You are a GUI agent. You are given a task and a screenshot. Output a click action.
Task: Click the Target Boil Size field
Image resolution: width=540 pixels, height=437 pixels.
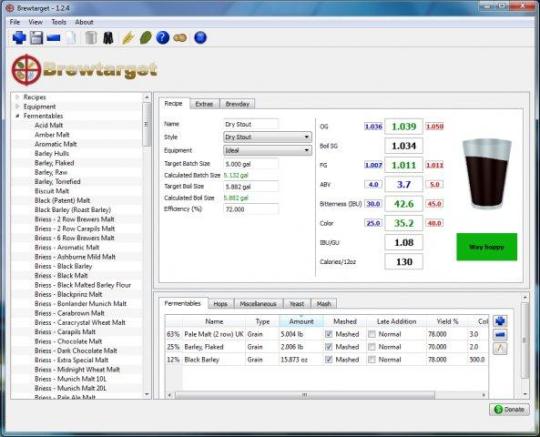[x=251, y=187]
